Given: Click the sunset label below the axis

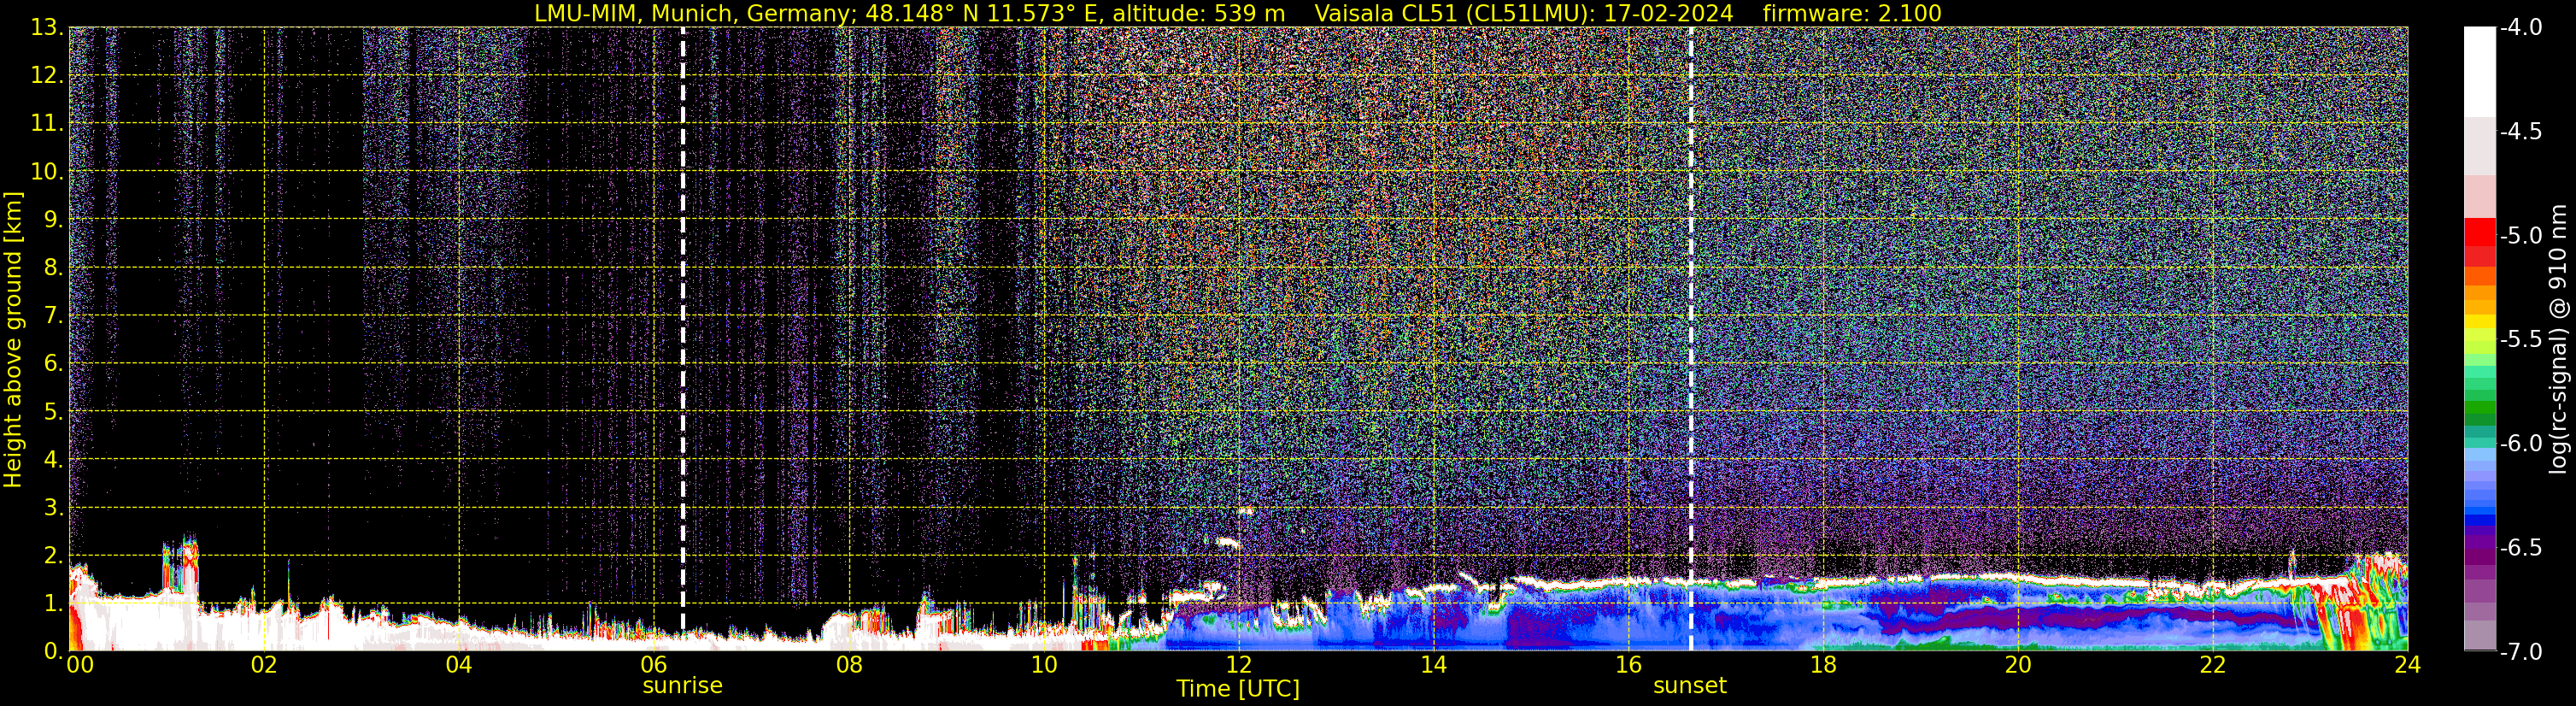Looking at the screenshot, I should pyautogui.click(x=1690, y=686).
